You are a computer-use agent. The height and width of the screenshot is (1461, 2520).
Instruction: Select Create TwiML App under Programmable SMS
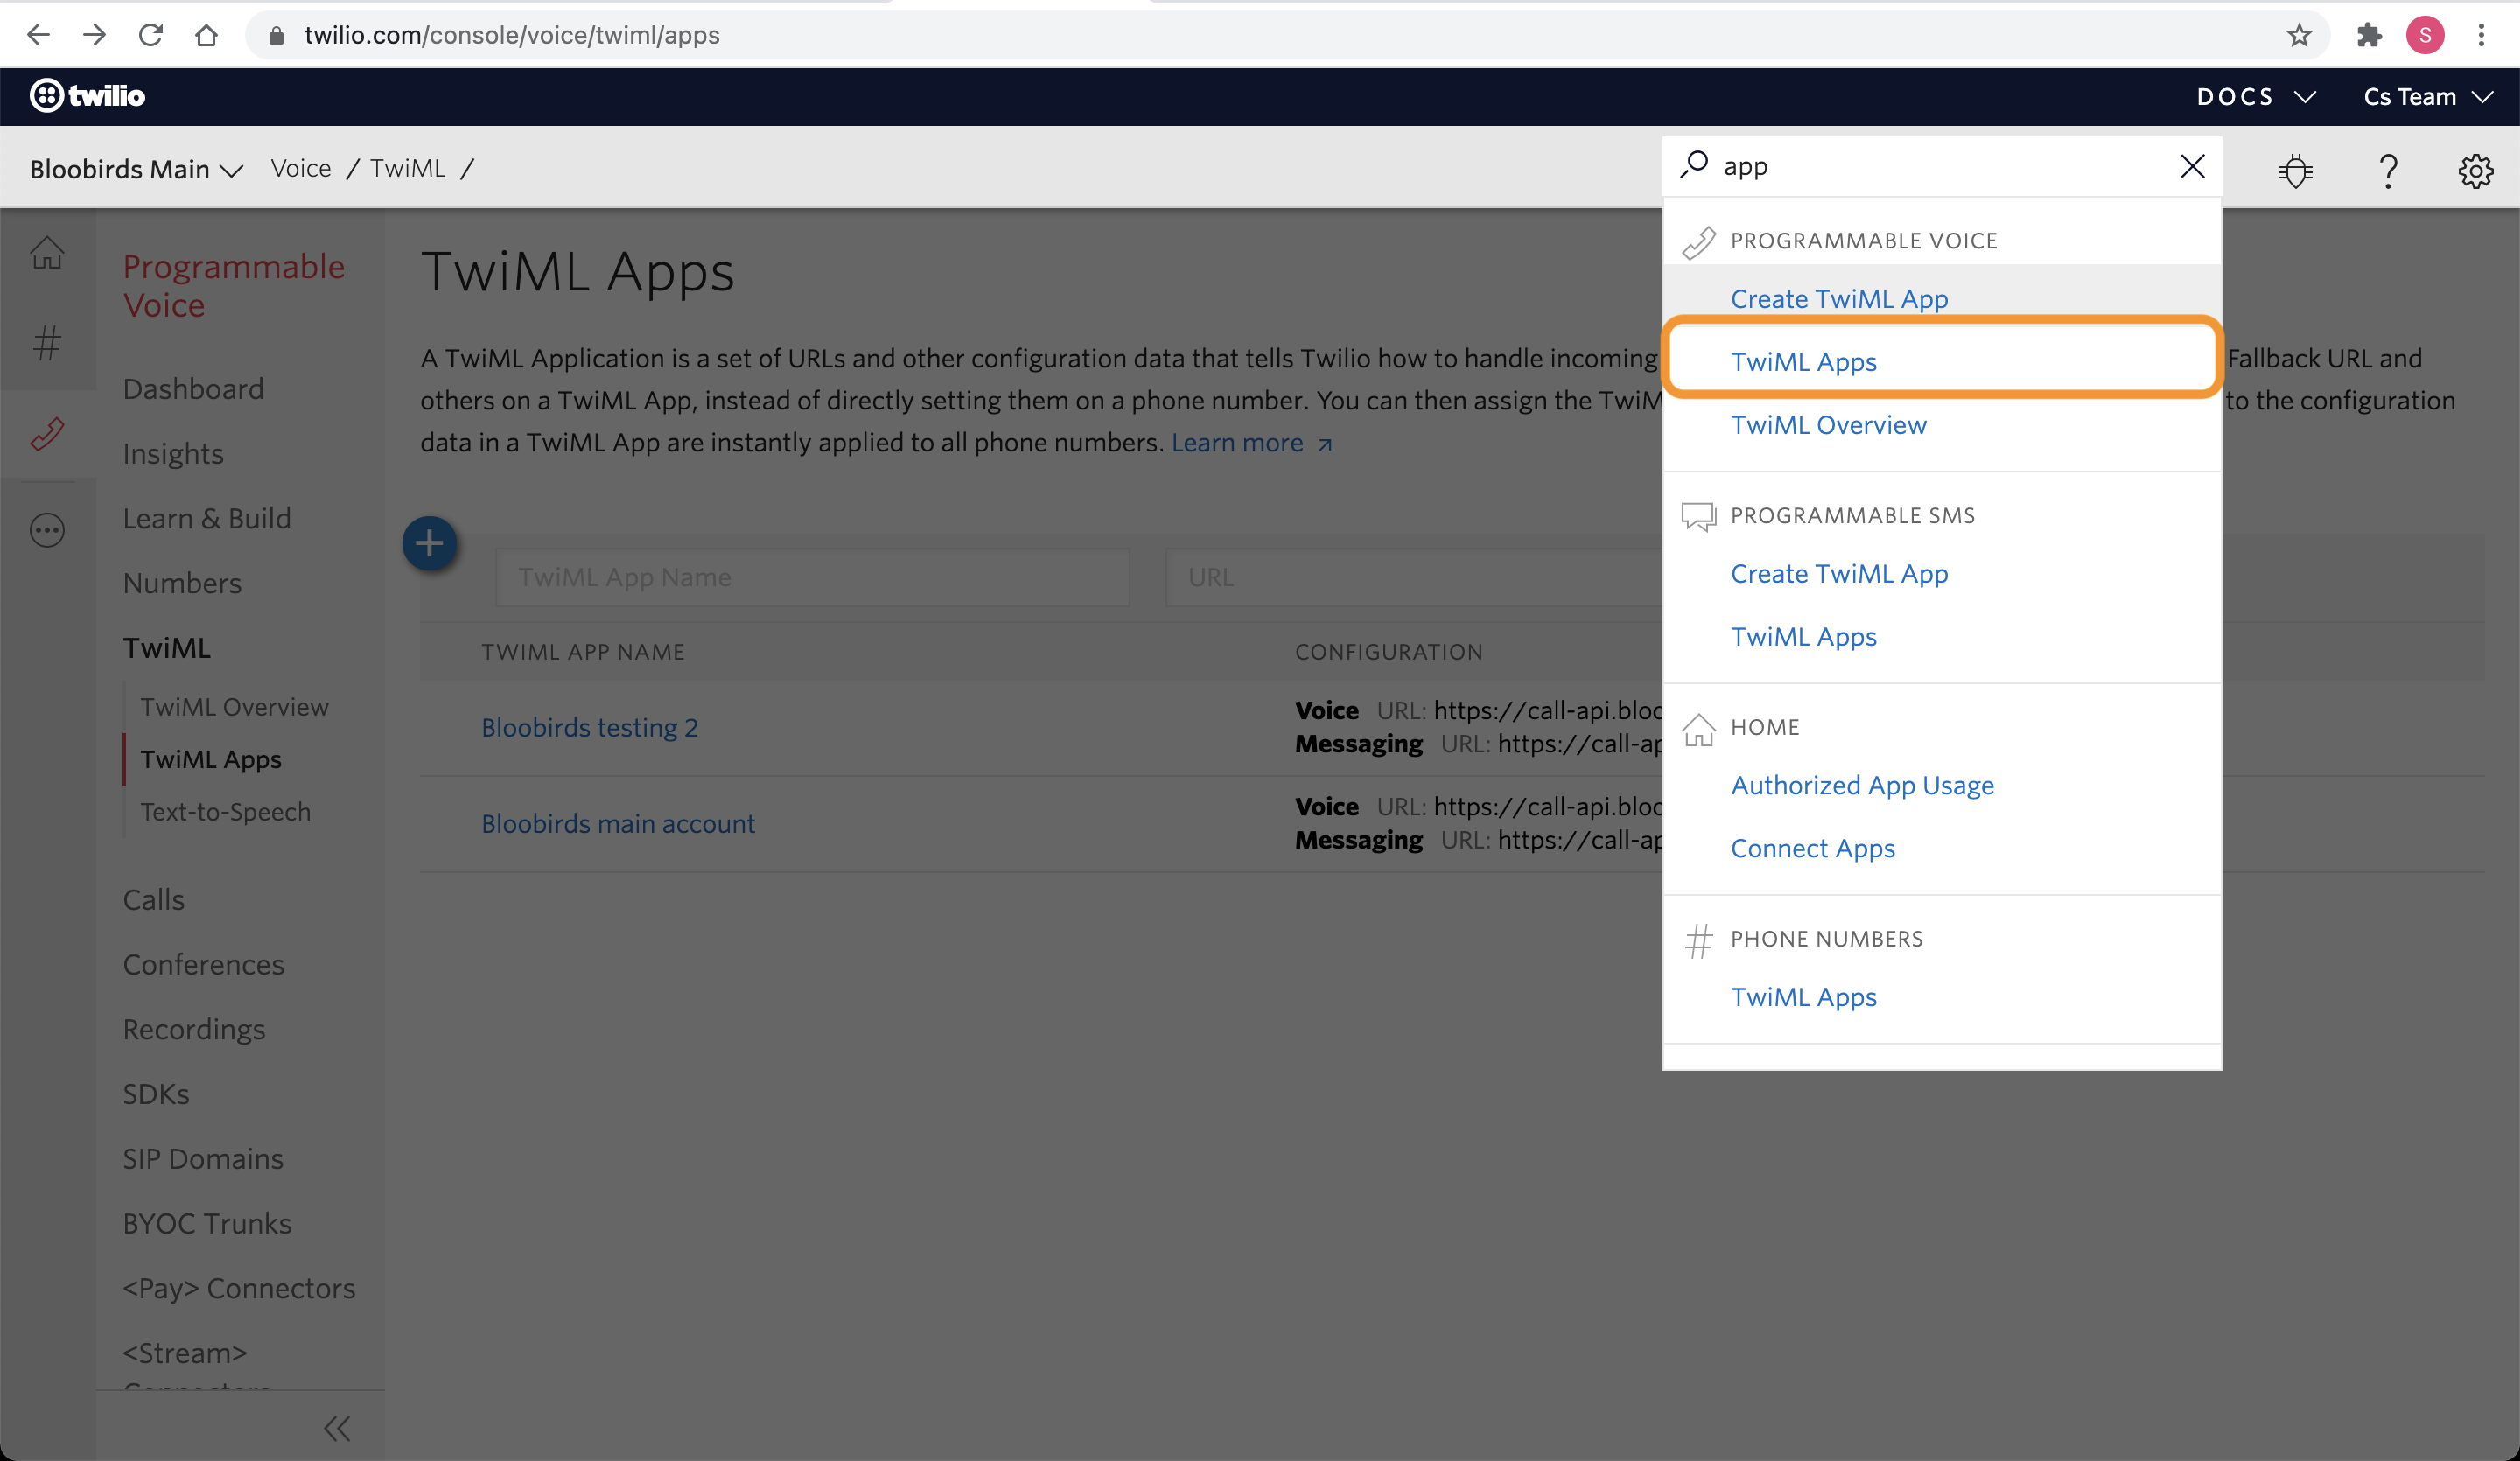click(x=1839, y=574)
